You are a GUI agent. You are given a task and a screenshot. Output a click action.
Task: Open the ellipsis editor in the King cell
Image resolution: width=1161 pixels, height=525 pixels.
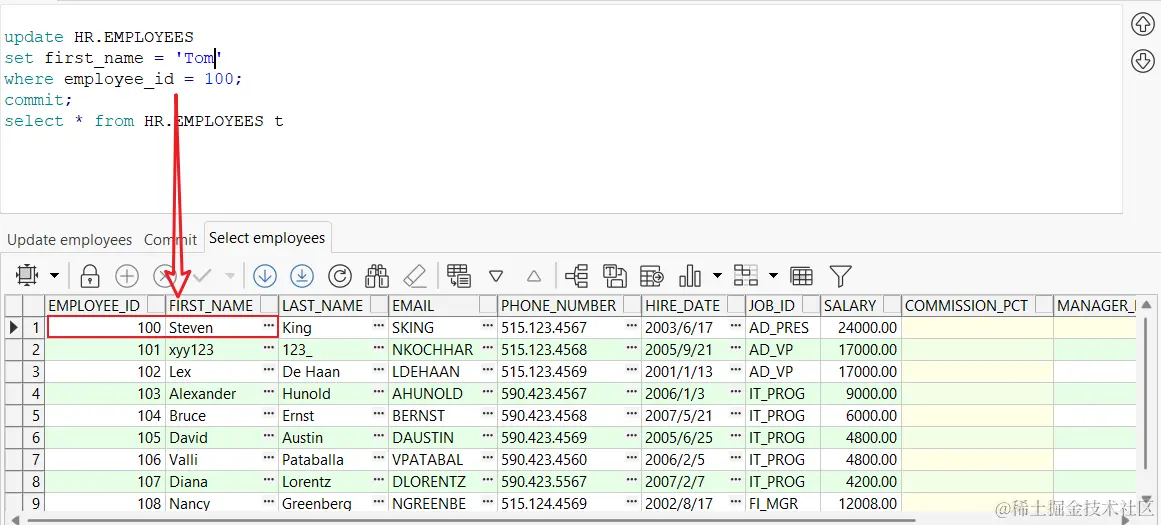pyautogui.click(x=379, y=327)
